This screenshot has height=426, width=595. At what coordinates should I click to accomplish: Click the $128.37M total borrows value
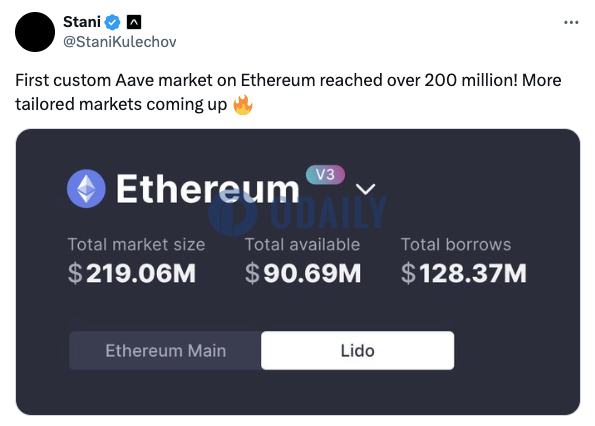(464, 274)
